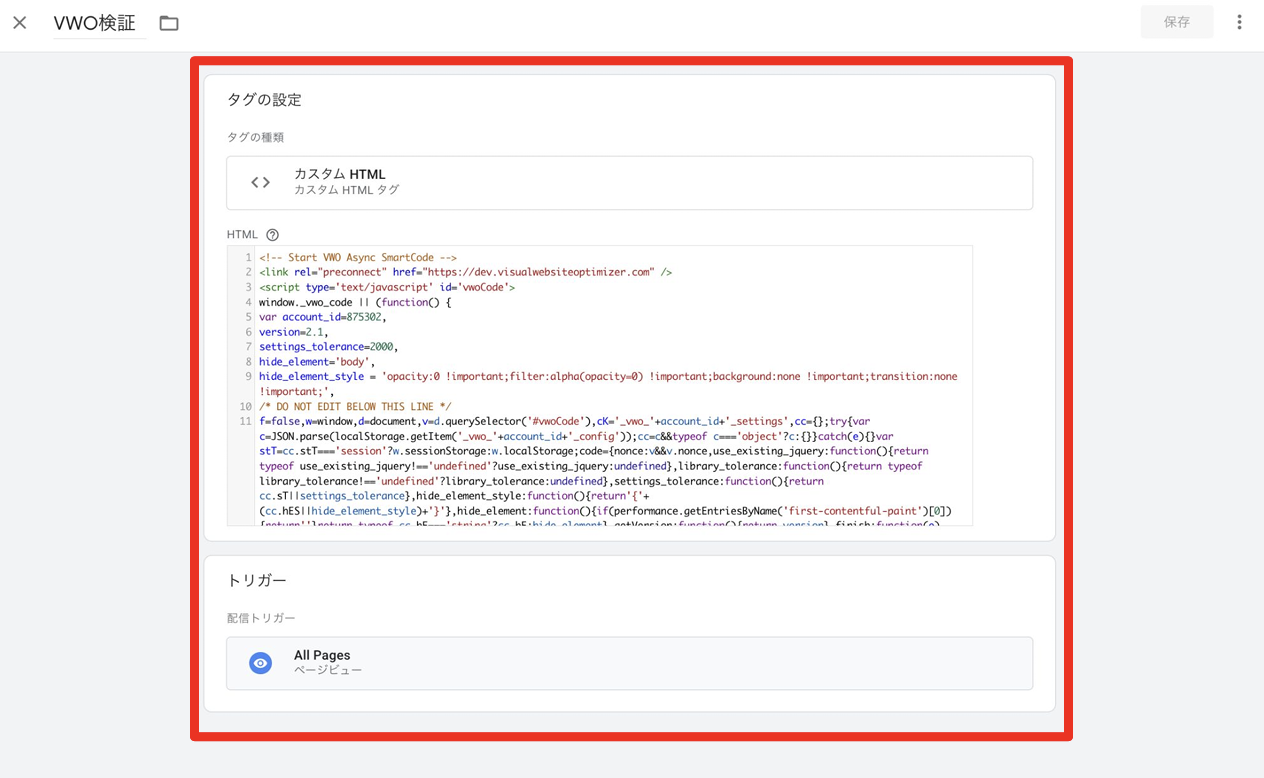
Task: Select the カスタム HTML tag type row
Action: 629,182
